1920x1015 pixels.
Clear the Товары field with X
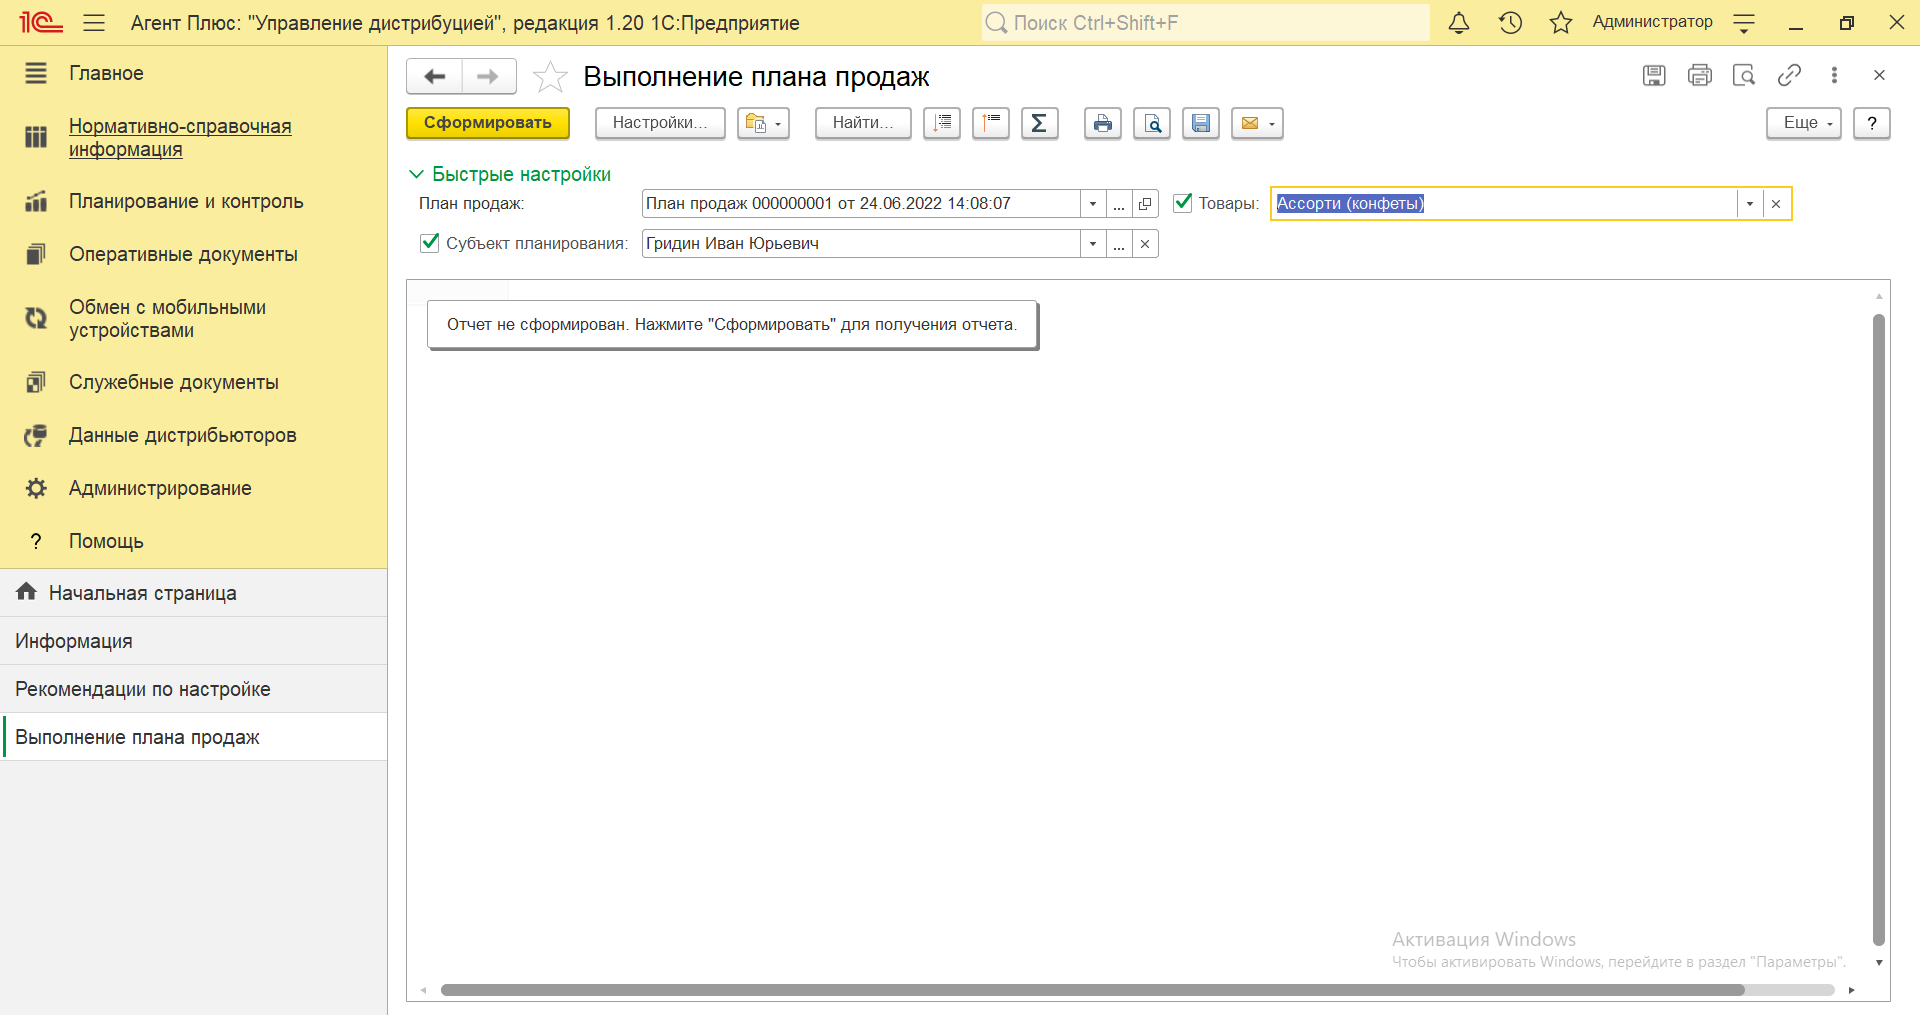click(x=1776, y=204)
